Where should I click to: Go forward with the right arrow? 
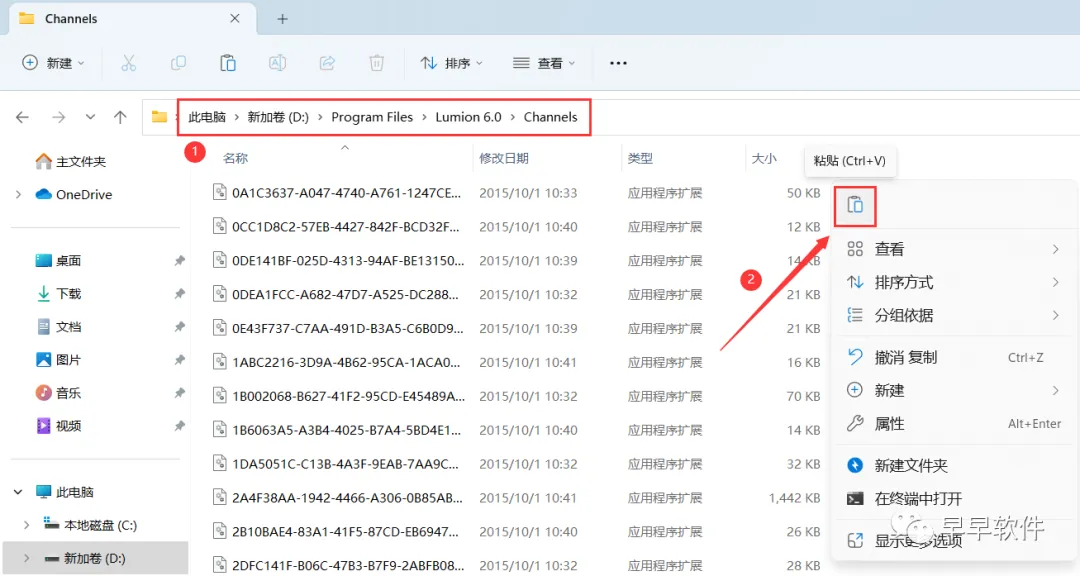tap(59, 117)
